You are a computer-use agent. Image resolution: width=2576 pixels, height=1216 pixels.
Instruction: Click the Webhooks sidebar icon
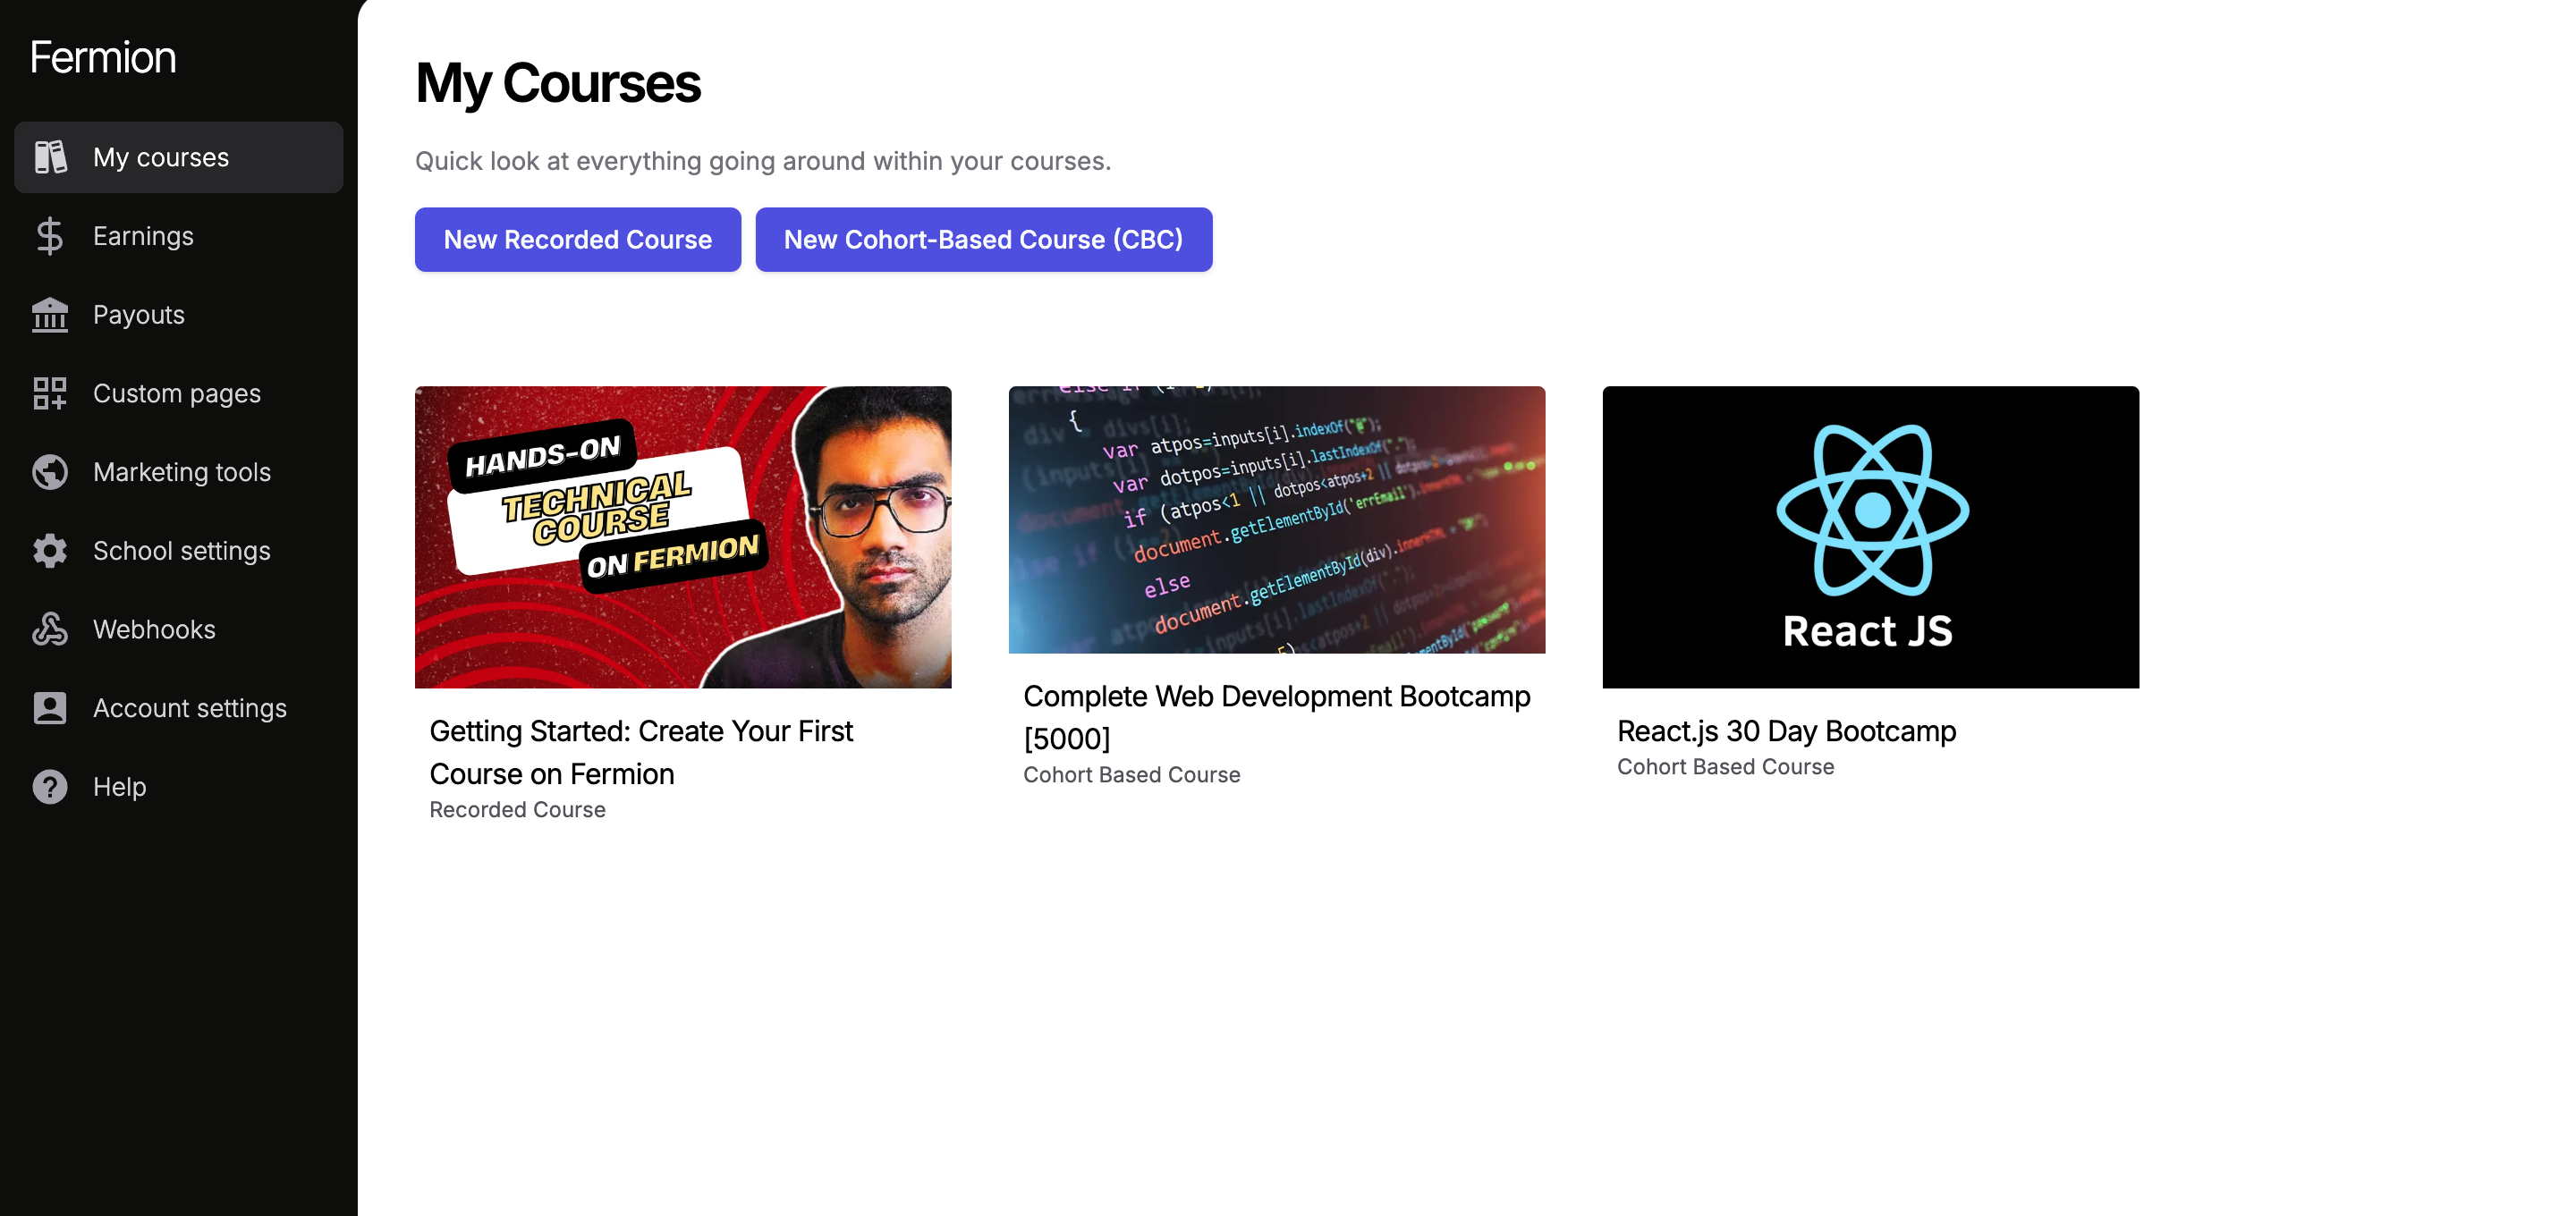pos(51,628)
